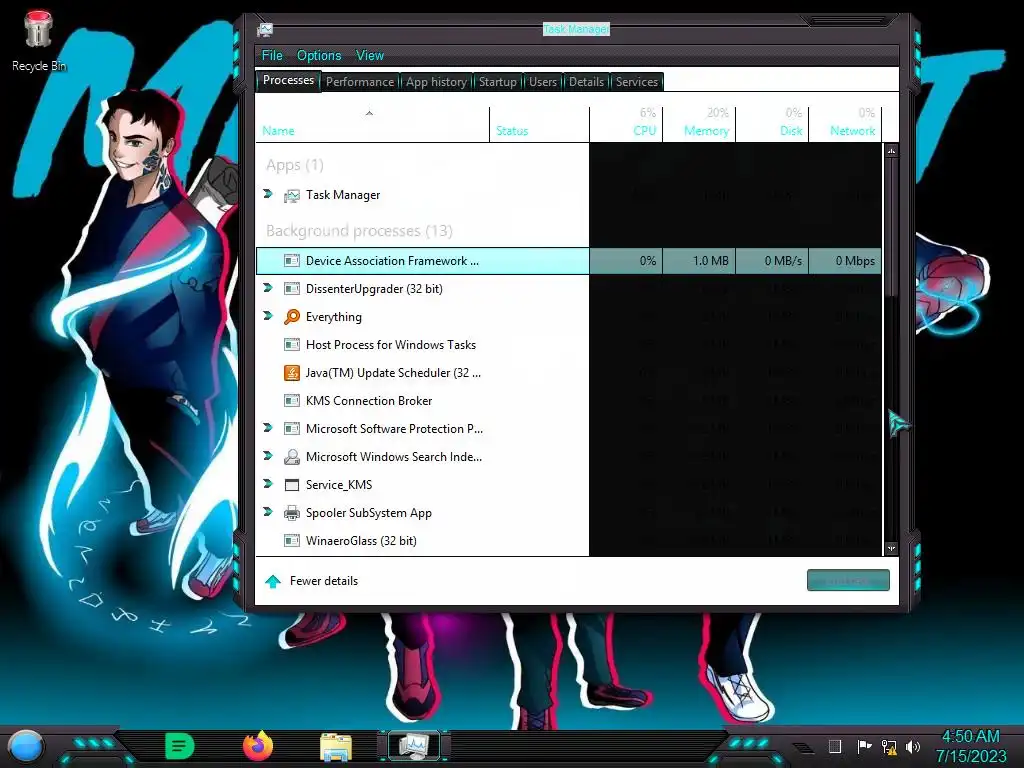The width and height of the screenshot is (1024, 768).
Task: Click the process list scroll down arrow
Action: [x=891, y=549]
